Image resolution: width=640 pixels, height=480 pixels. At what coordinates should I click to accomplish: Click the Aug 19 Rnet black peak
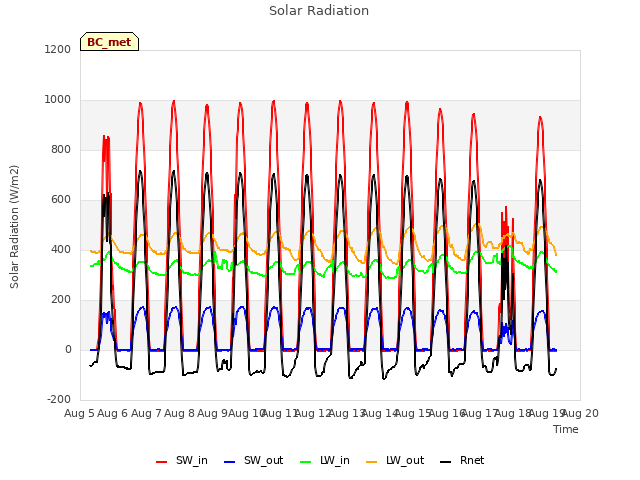(x=540, y=181)
